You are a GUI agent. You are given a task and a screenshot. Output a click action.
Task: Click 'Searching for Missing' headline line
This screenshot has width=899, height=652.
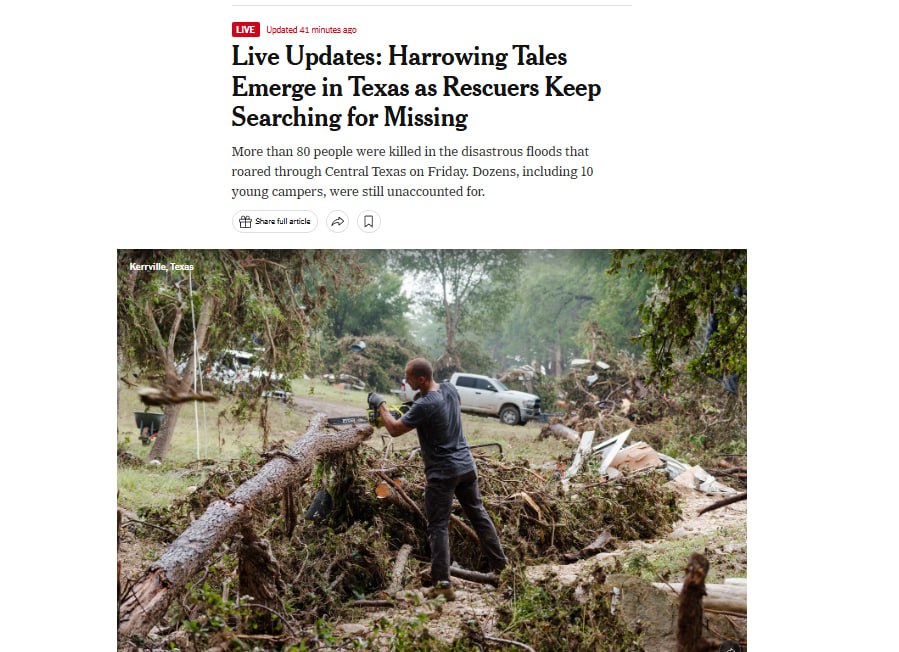click(x=350, y=118)
